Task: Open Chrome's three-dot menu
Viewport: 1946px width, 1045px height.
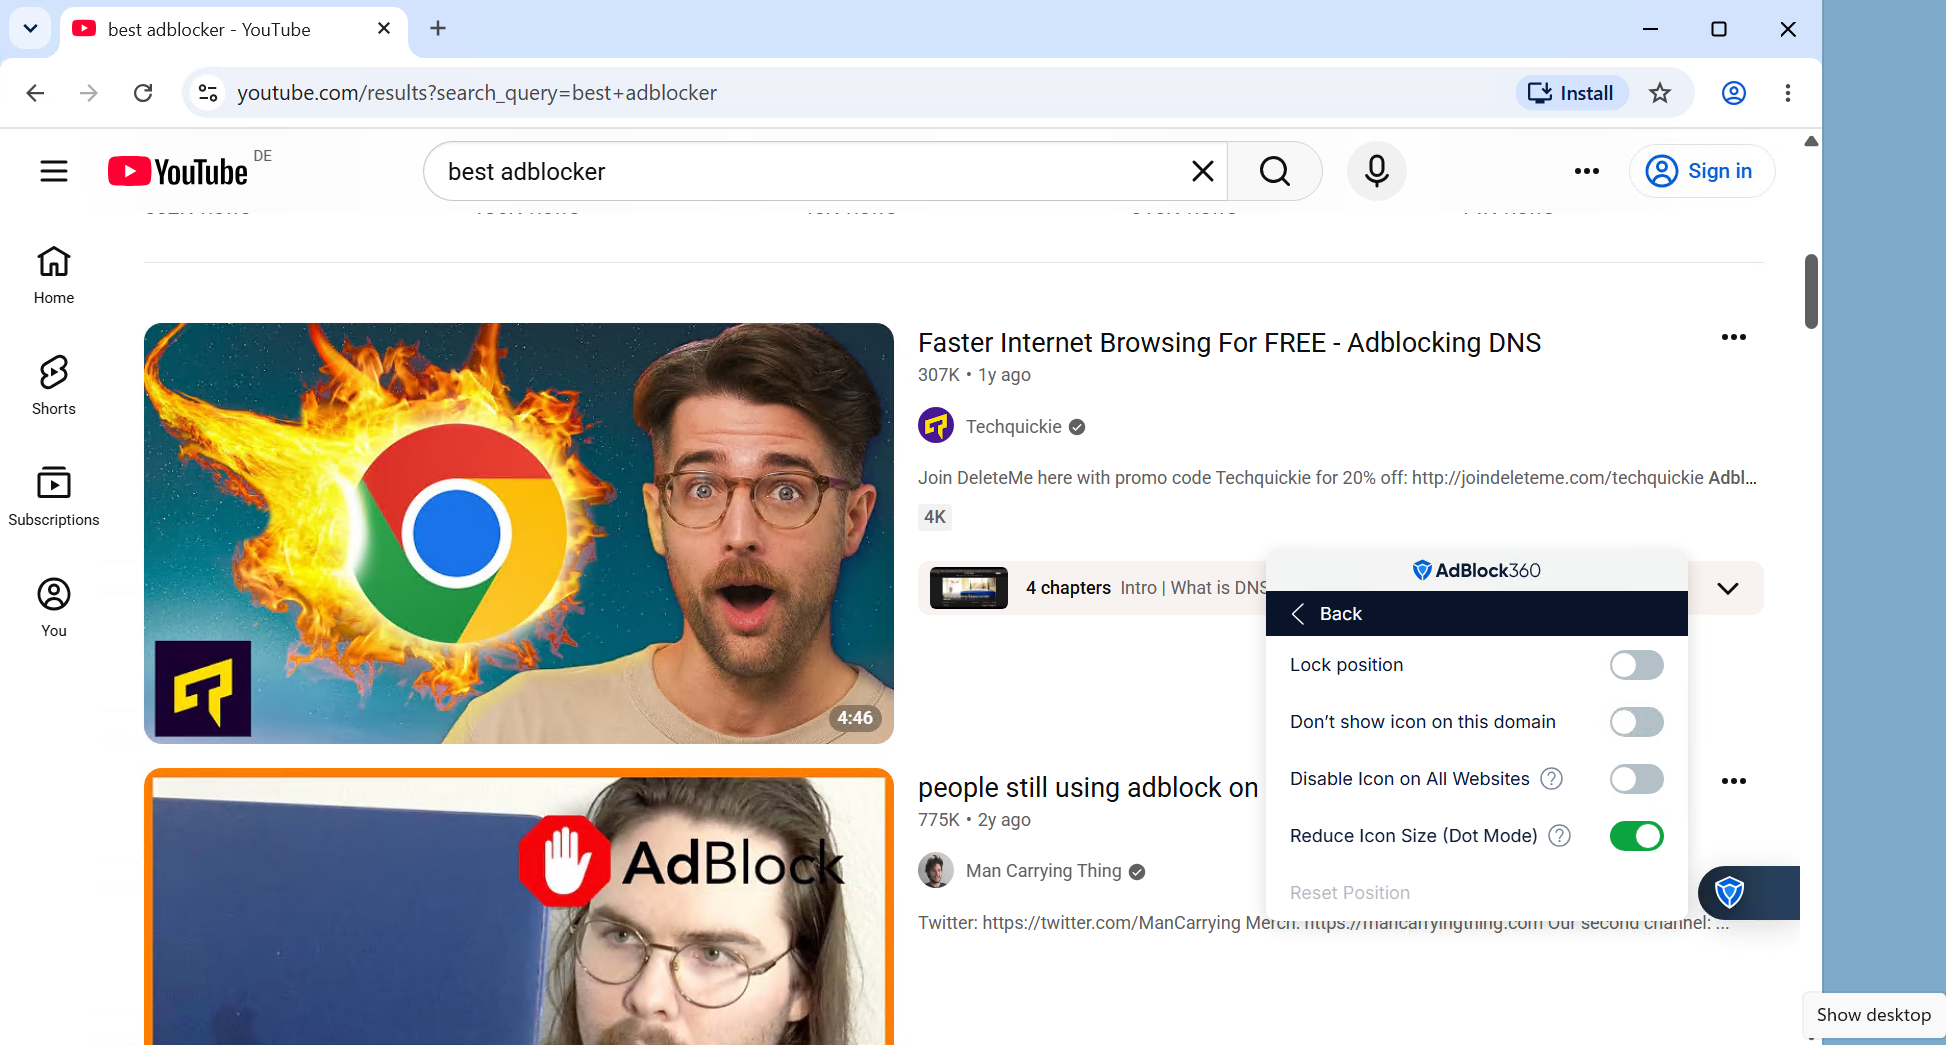Action: pos(1788,93)
